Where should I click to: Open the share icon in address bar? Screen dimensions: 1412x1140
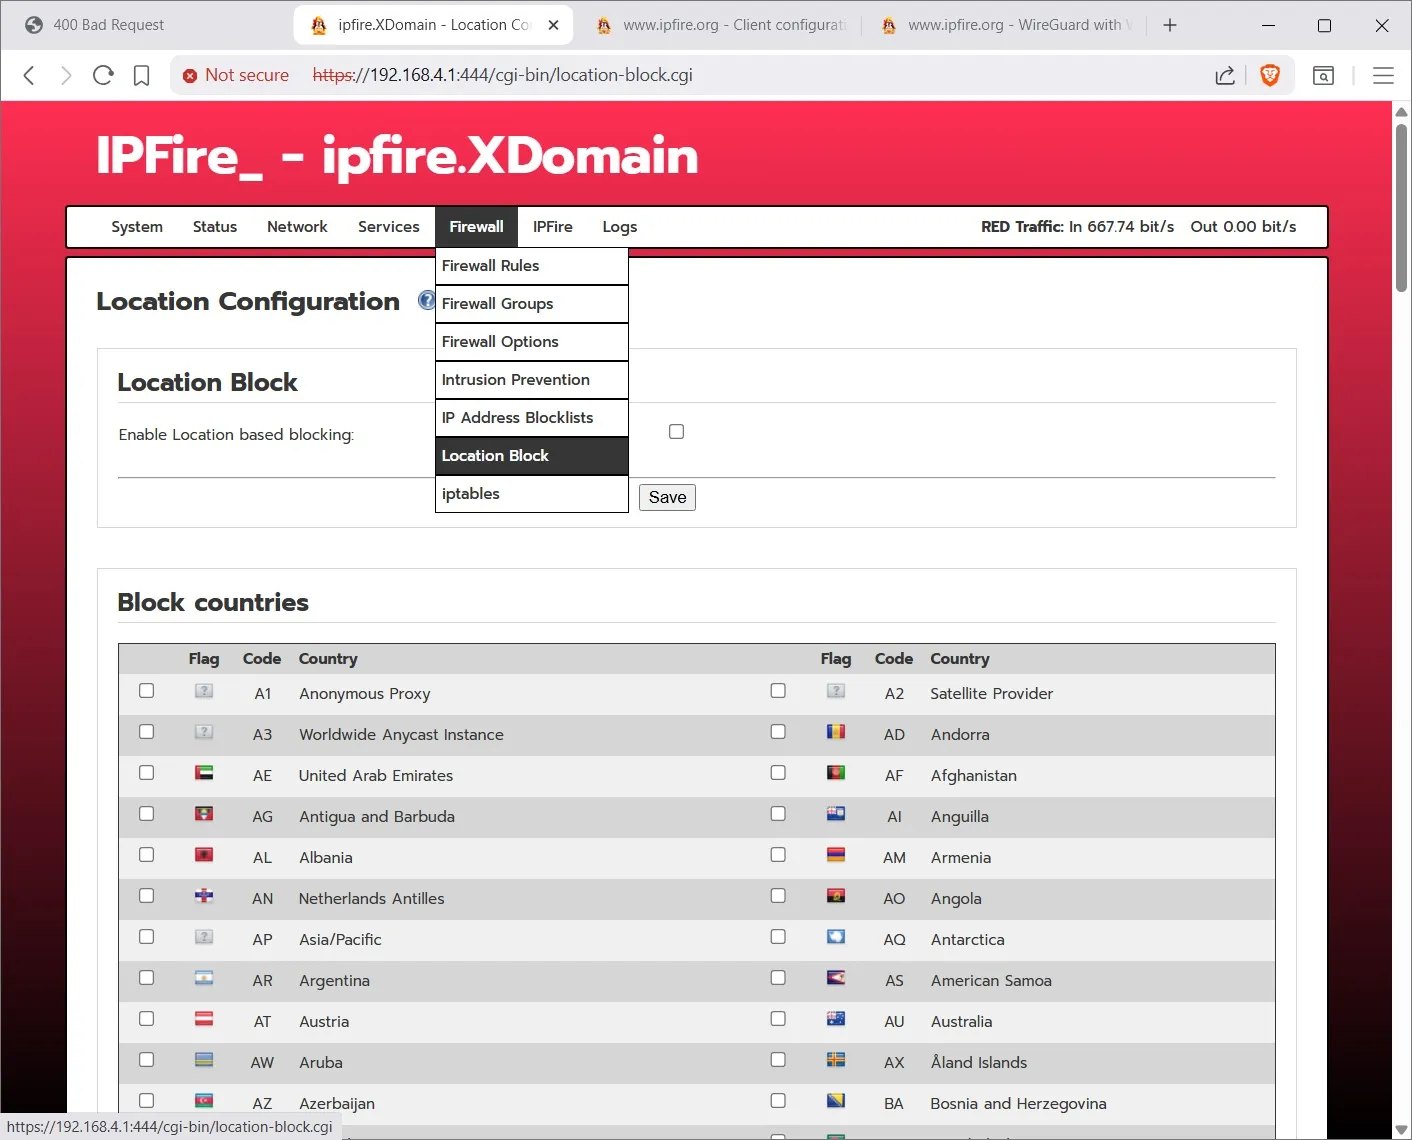(1225, 75)
